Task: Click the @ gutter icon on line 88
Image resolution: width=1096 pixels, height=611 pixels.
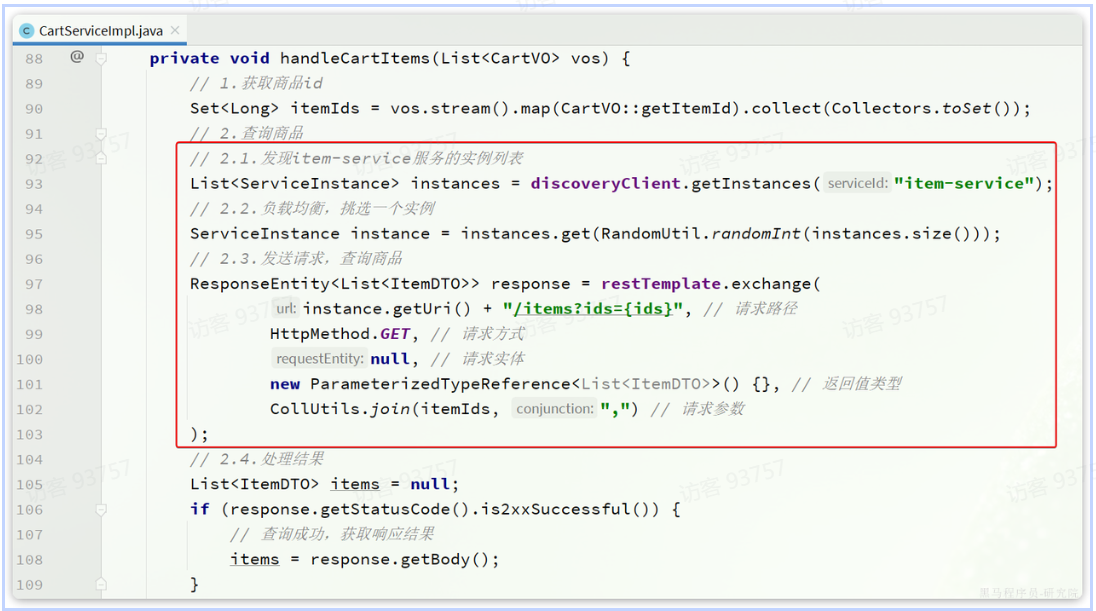Action: [77, 57]
